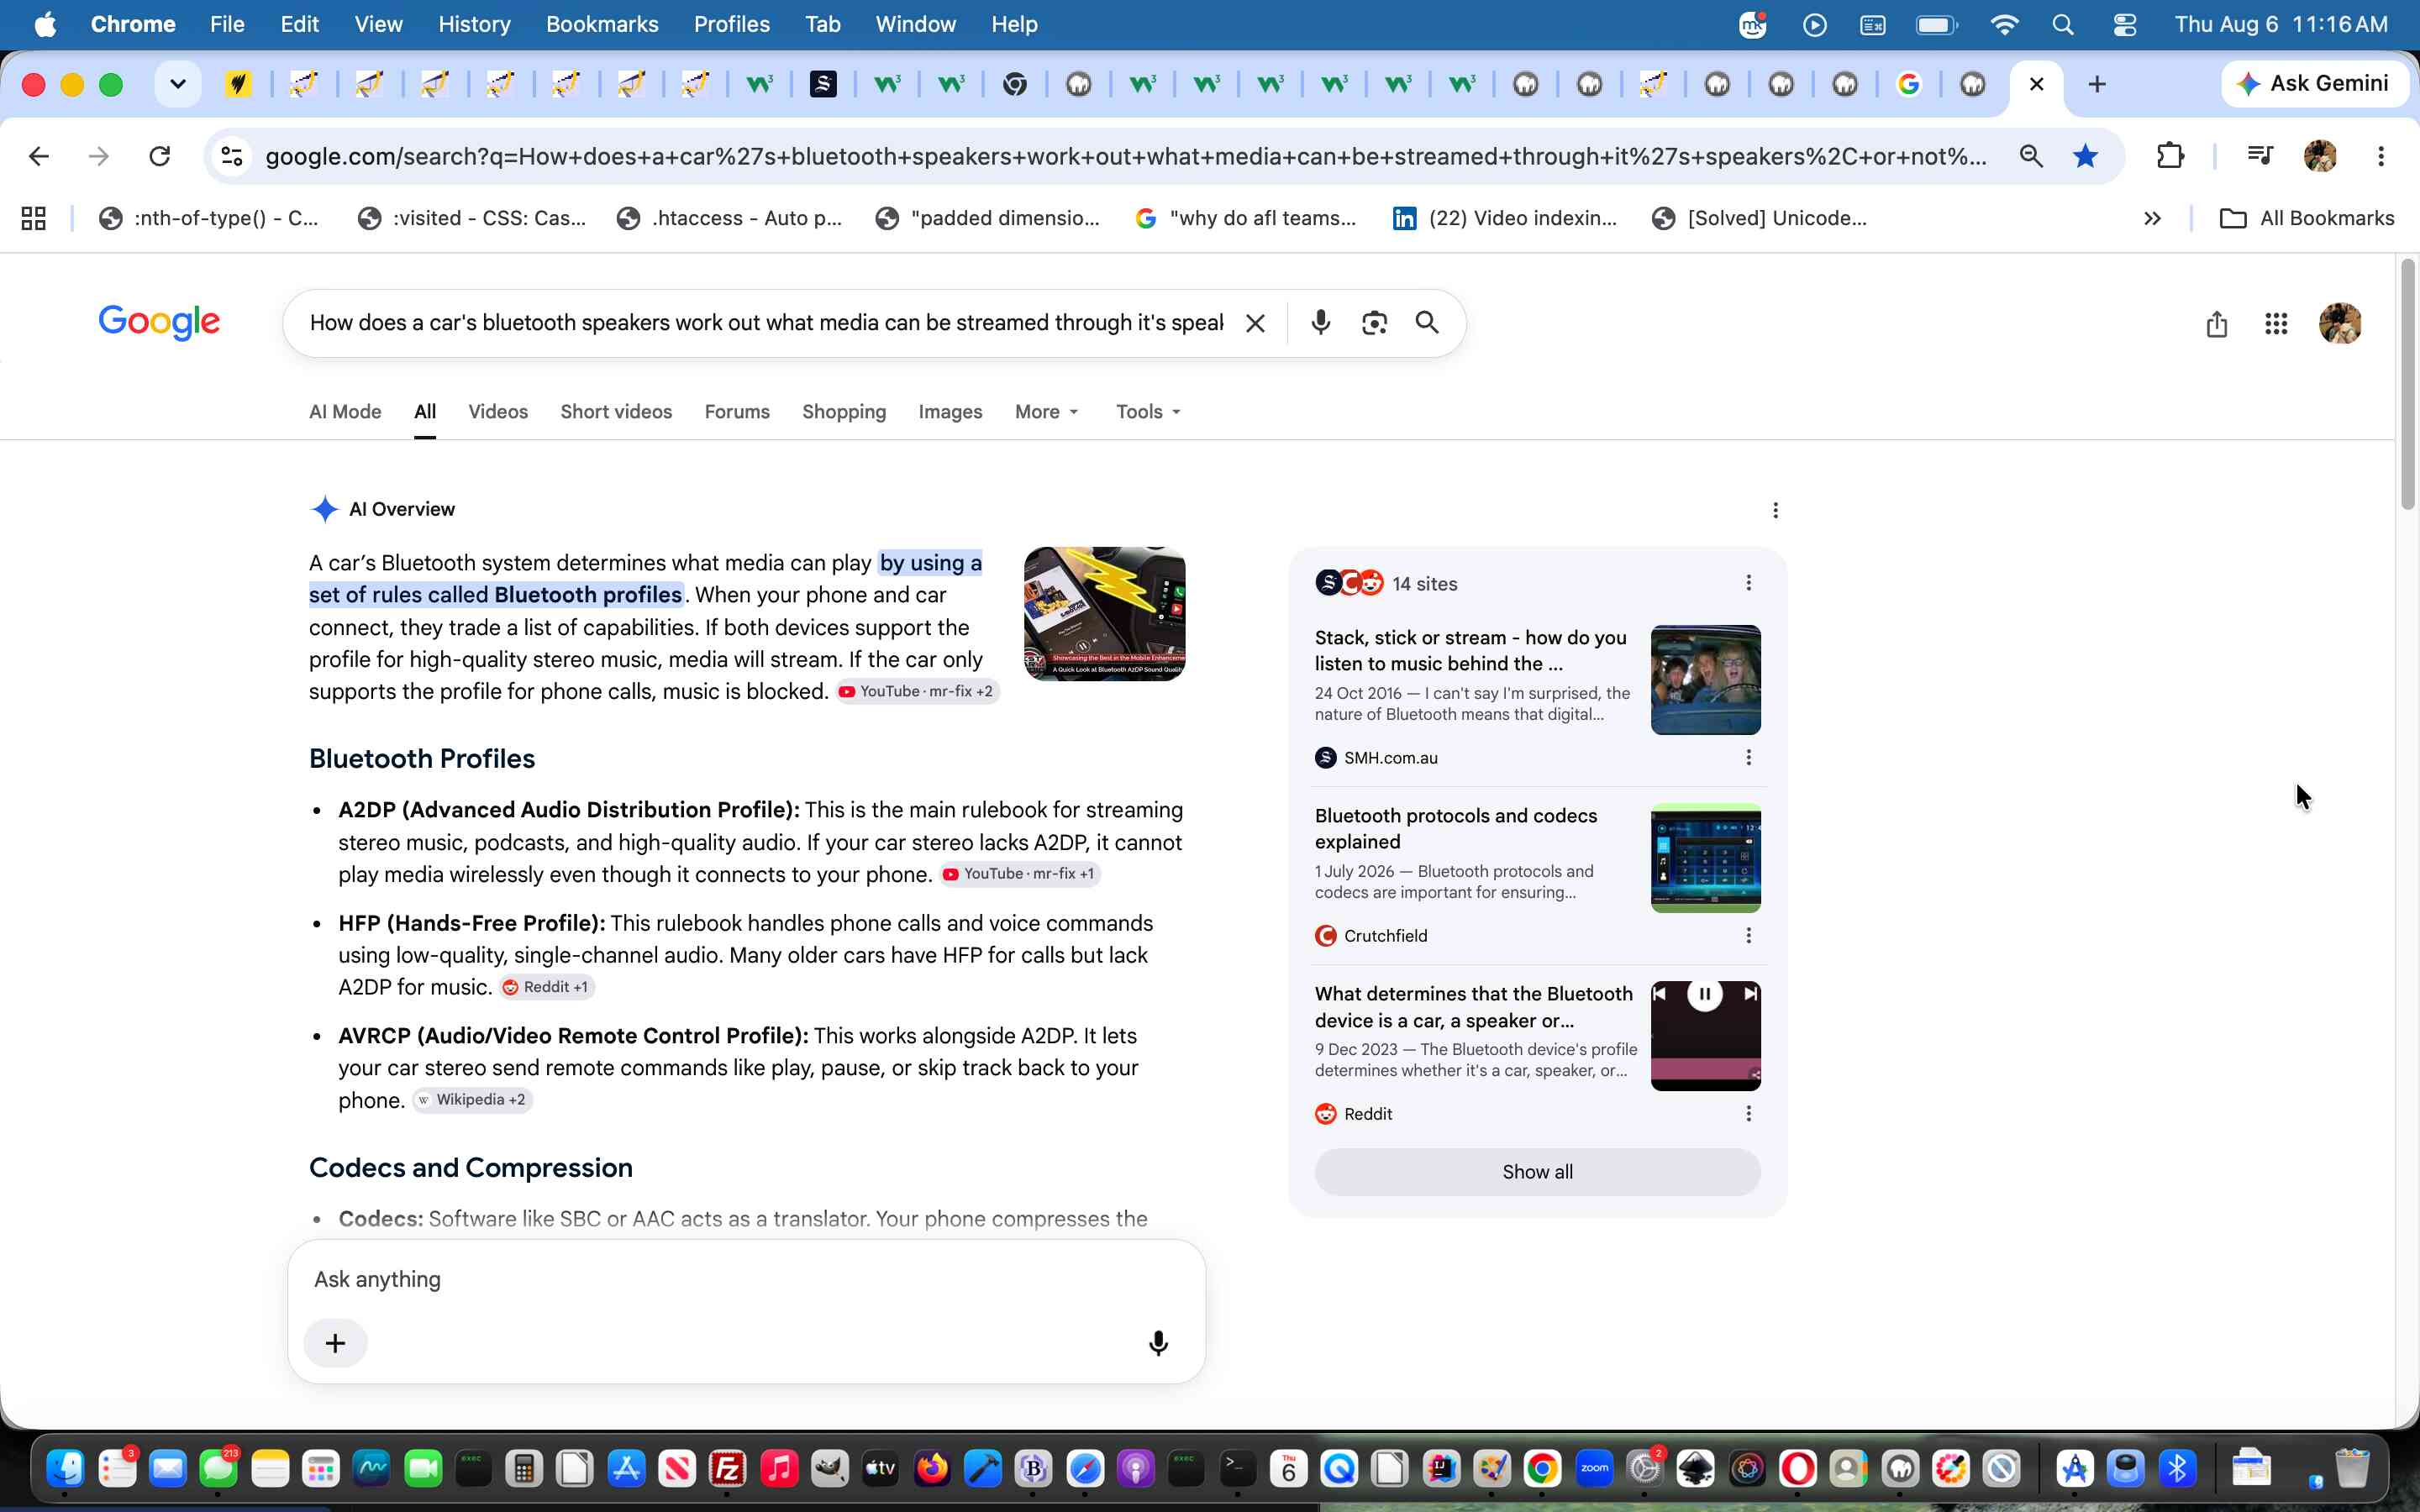Open options for the Reddit source

(x=1748, y=1114)
